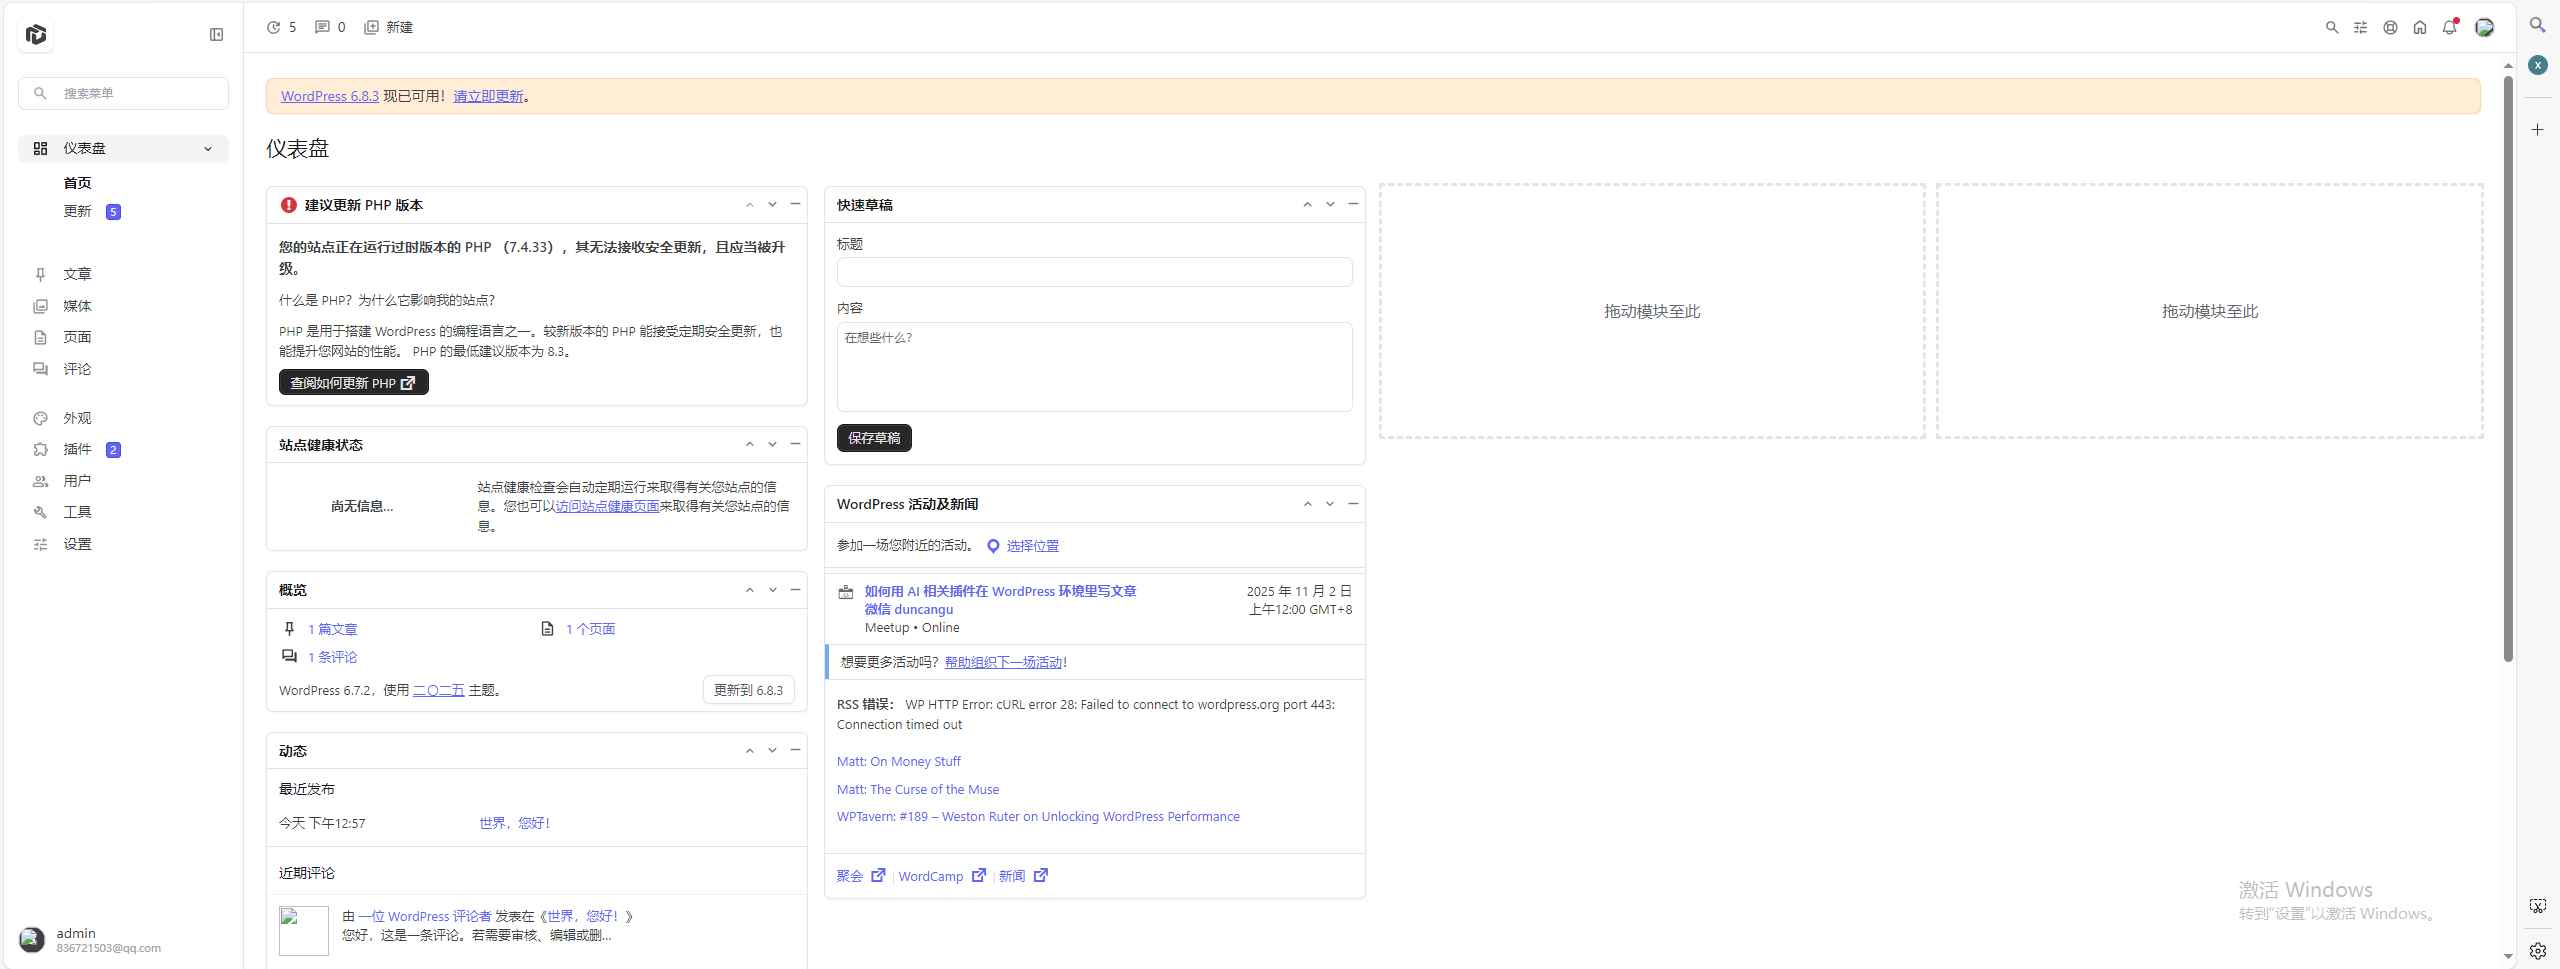The height and width of the screenshot is (969, 2560).
Task: Hide the 站点健康状态 widget
Action: pyautogui.click(x=795, y=444)
